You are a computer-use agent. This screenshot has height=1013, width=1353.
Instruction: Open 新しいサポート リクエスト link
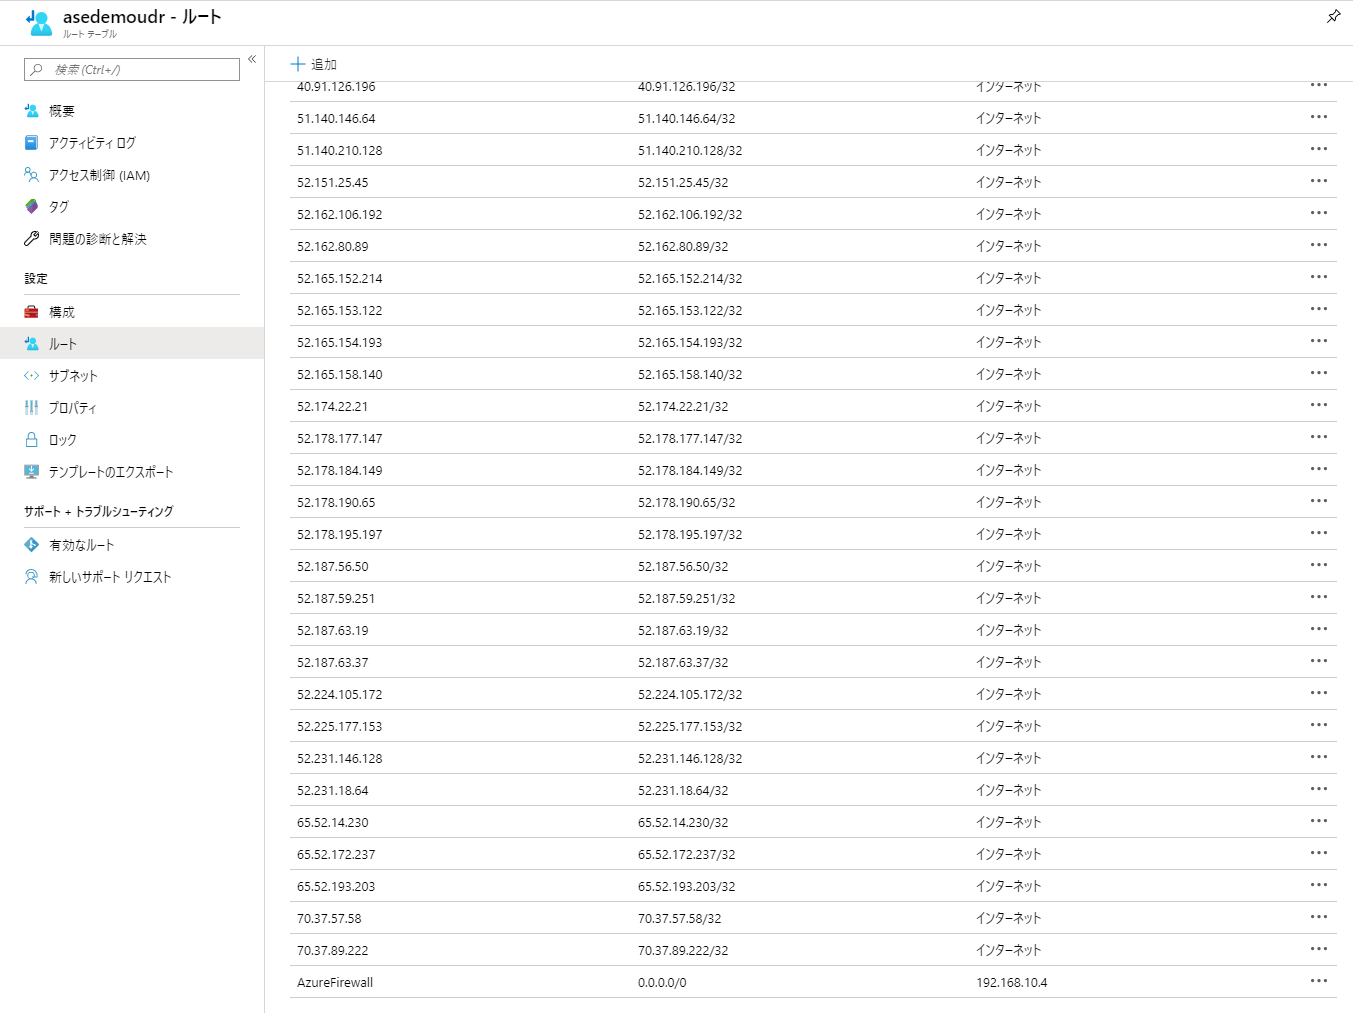click(x=109, y=577)
